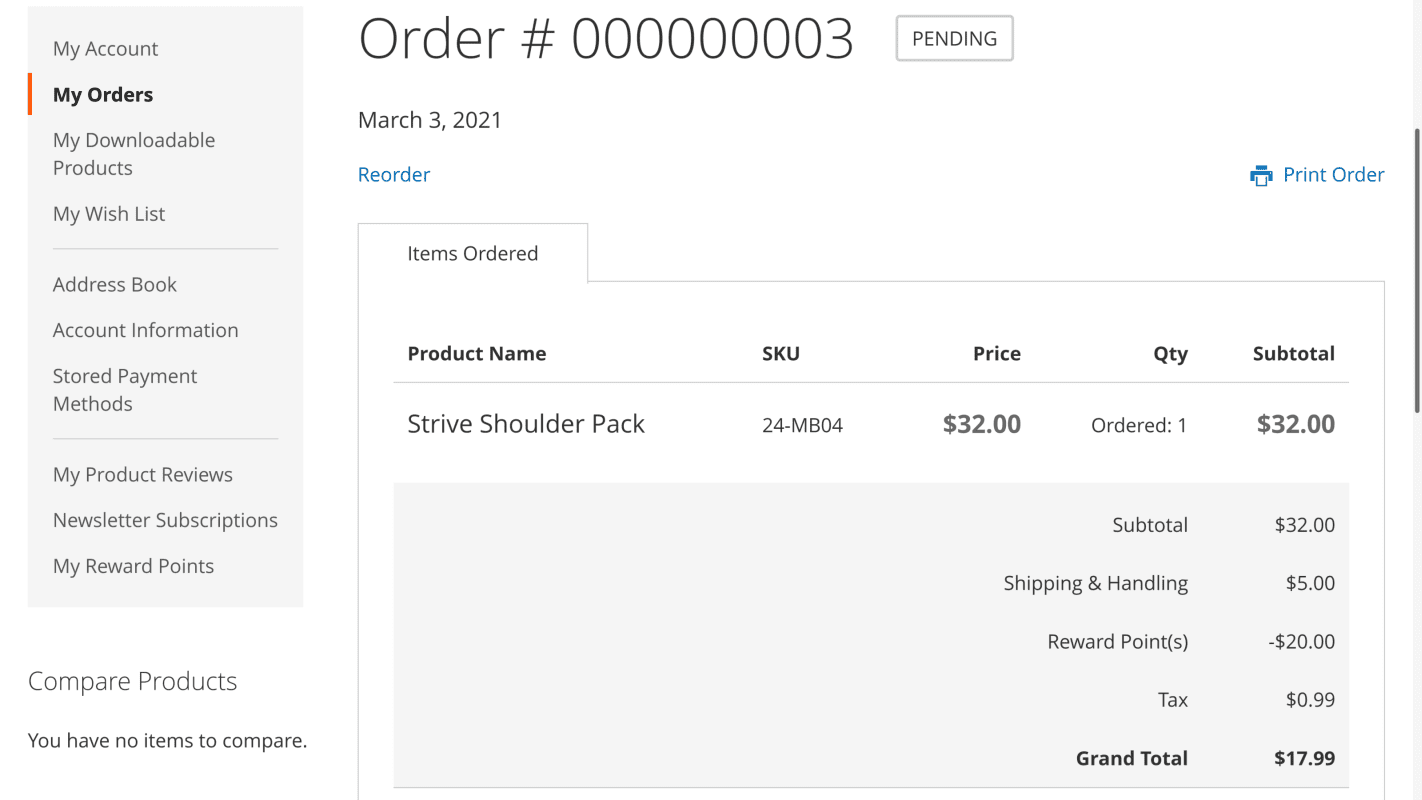
Task: Open the Address Book page
Action: [115, 285]
